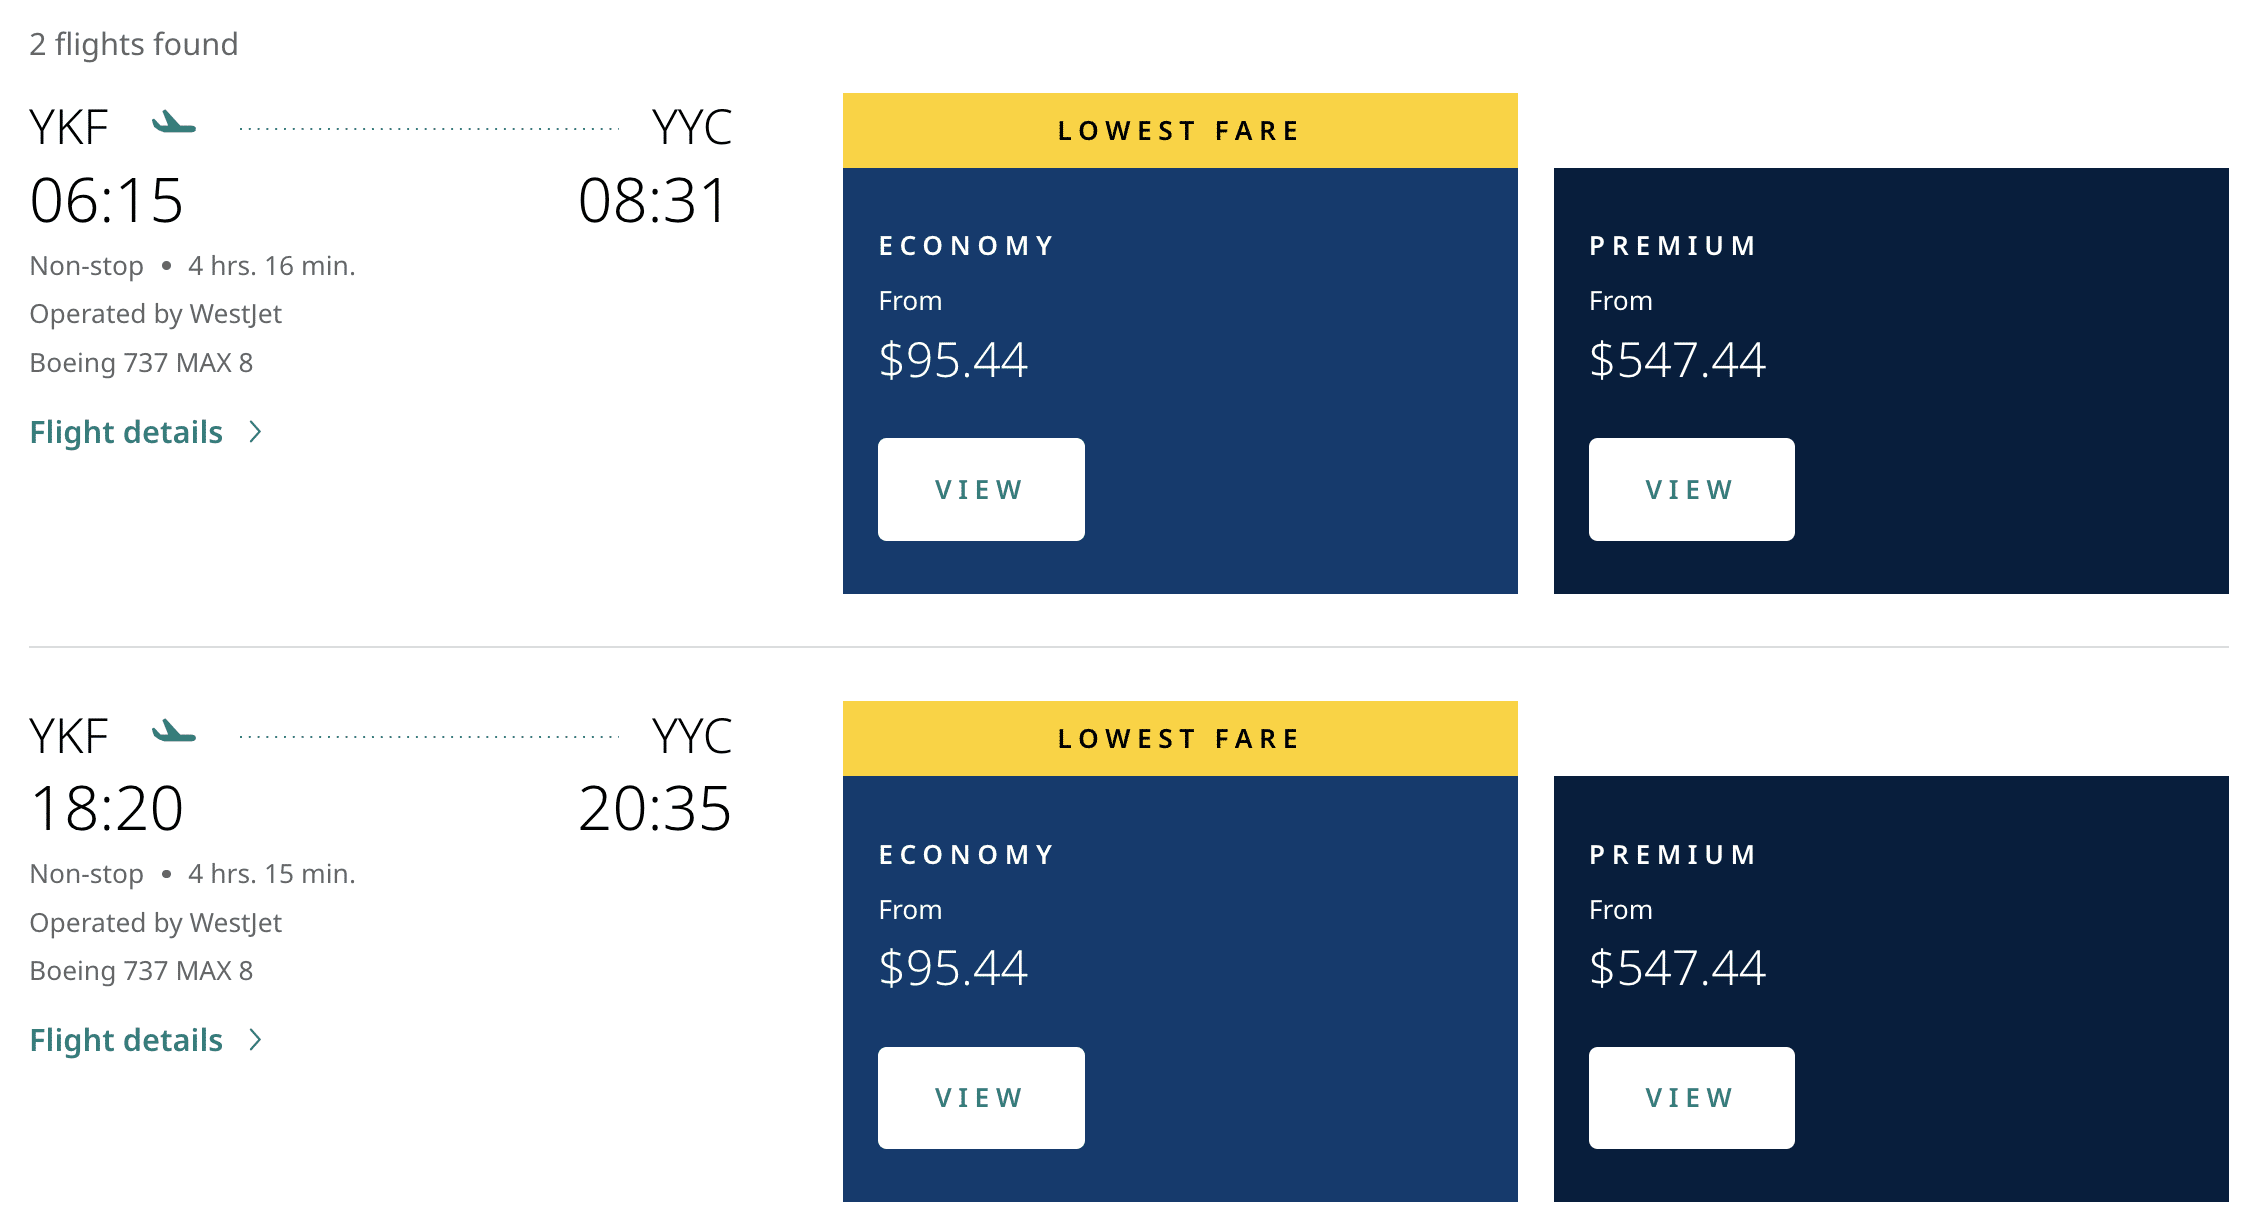Open Flight details for the 18:20 departure
The image size is (2262, 1232).
126,1040
